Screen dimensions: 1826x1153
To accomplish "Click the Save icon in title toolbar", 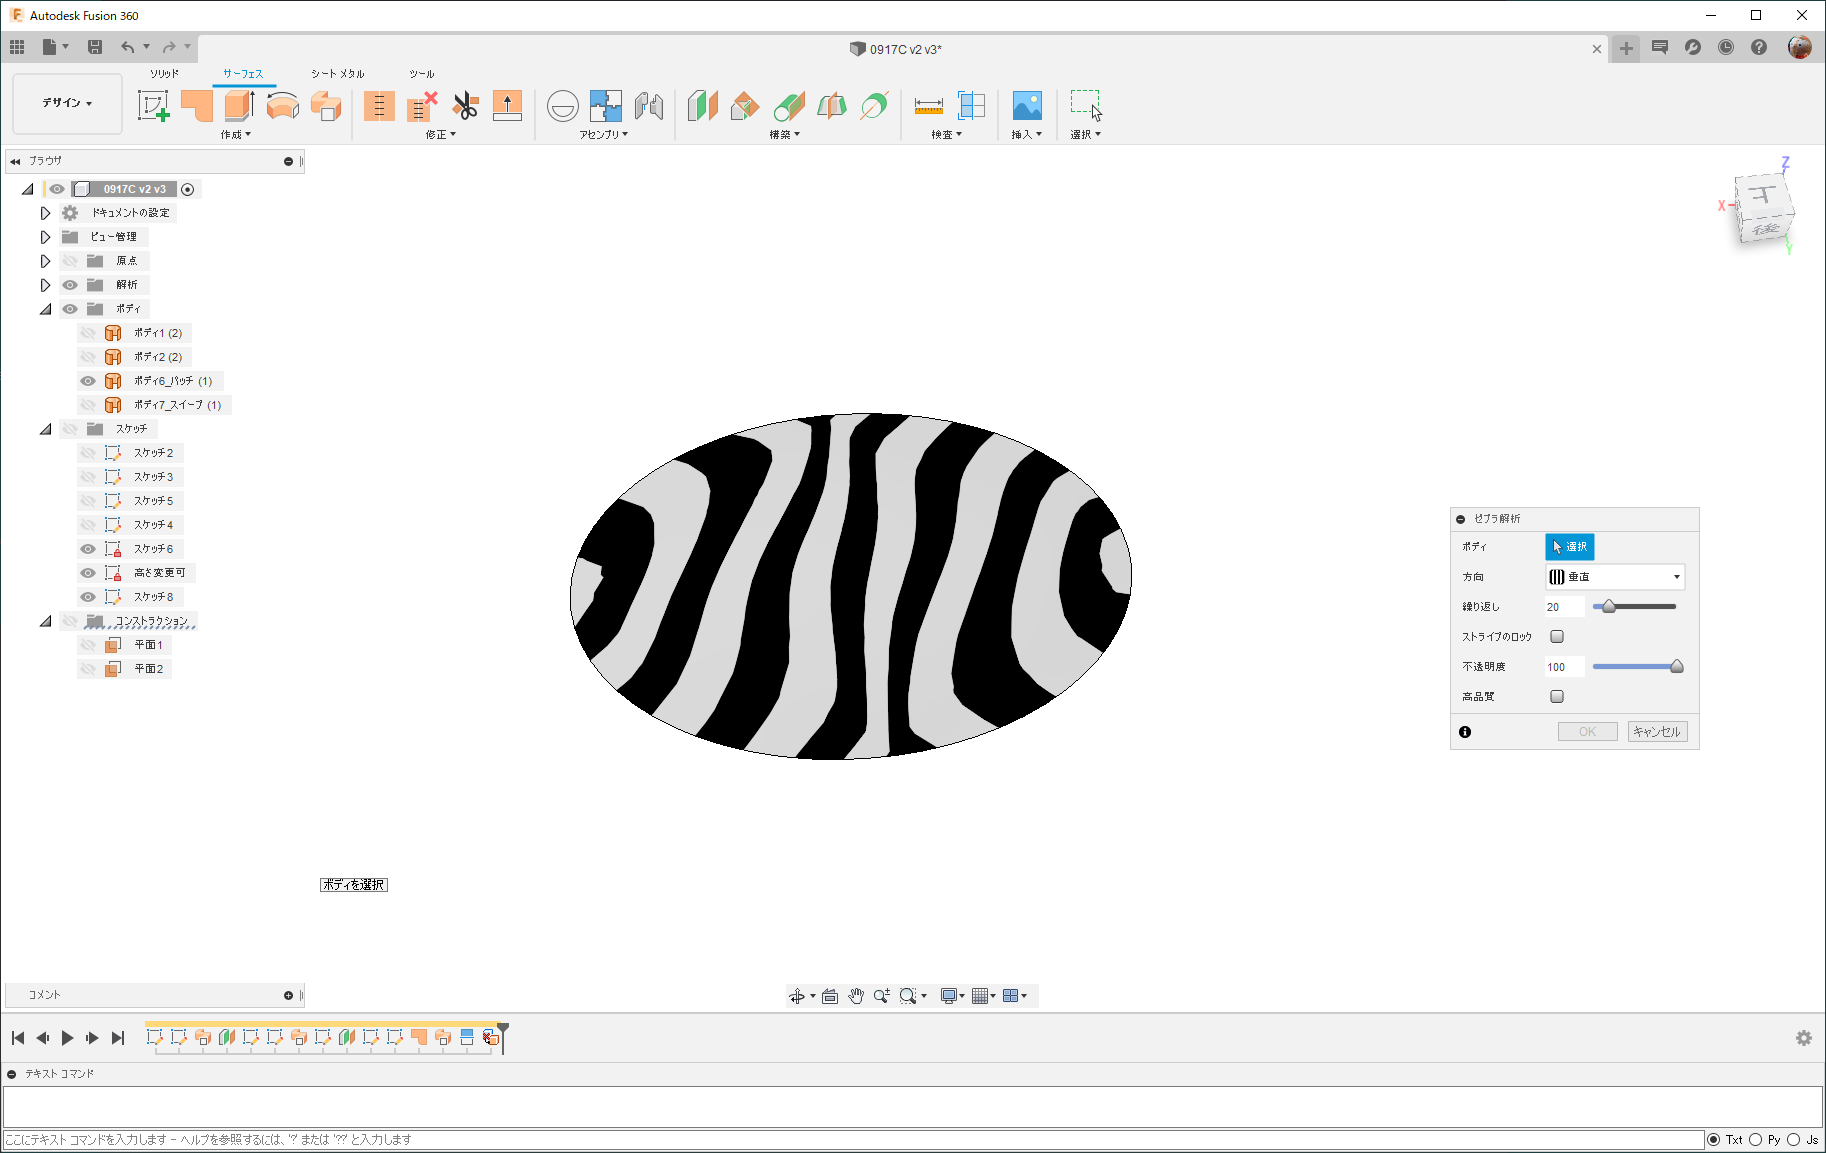I will 95,47.
